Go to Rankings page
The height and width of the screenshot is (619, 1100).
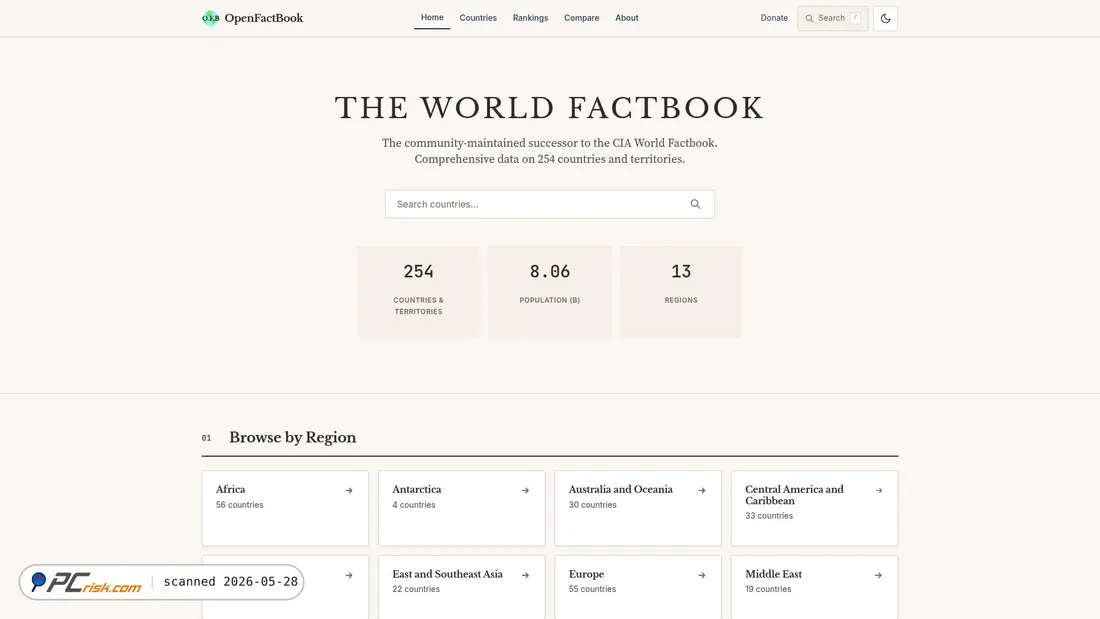[x=530, y=18]
